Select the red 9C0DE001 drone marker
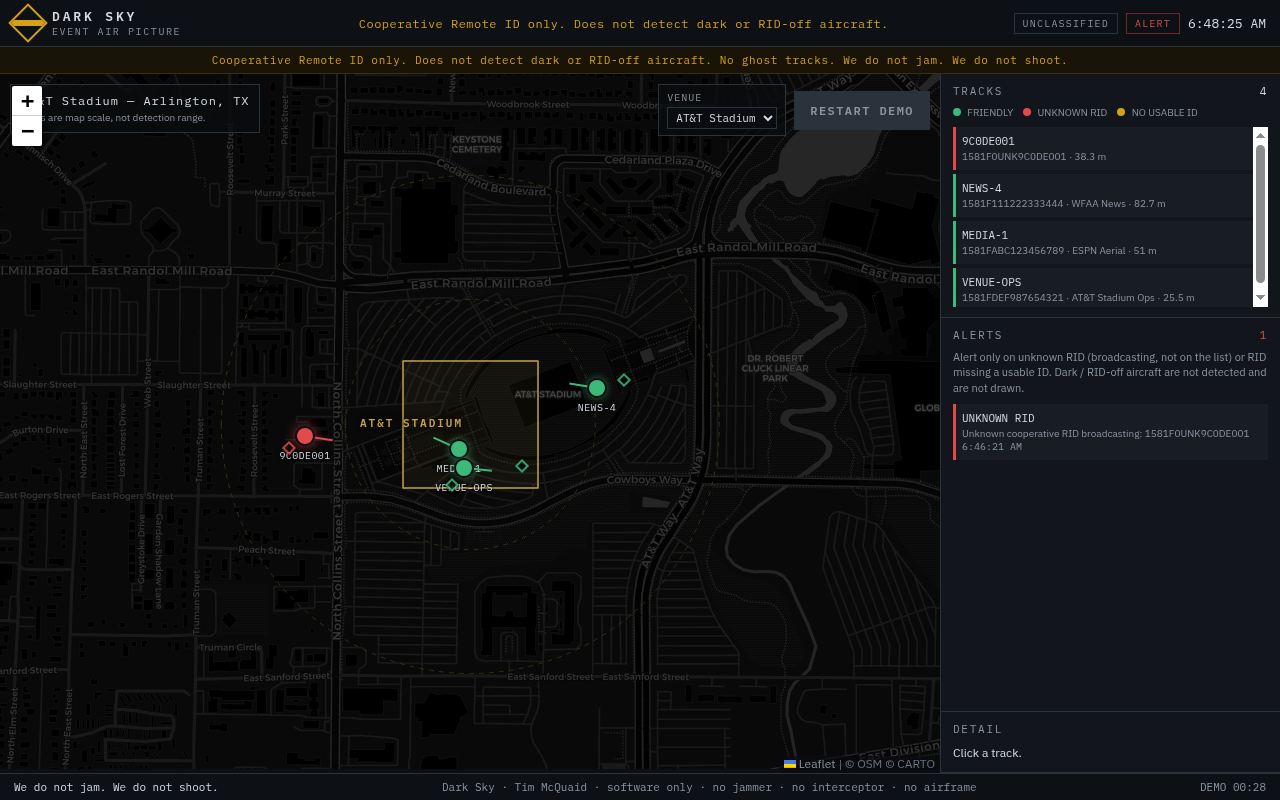This screenshot has height=800, width=1280. (x=305, y=436)
